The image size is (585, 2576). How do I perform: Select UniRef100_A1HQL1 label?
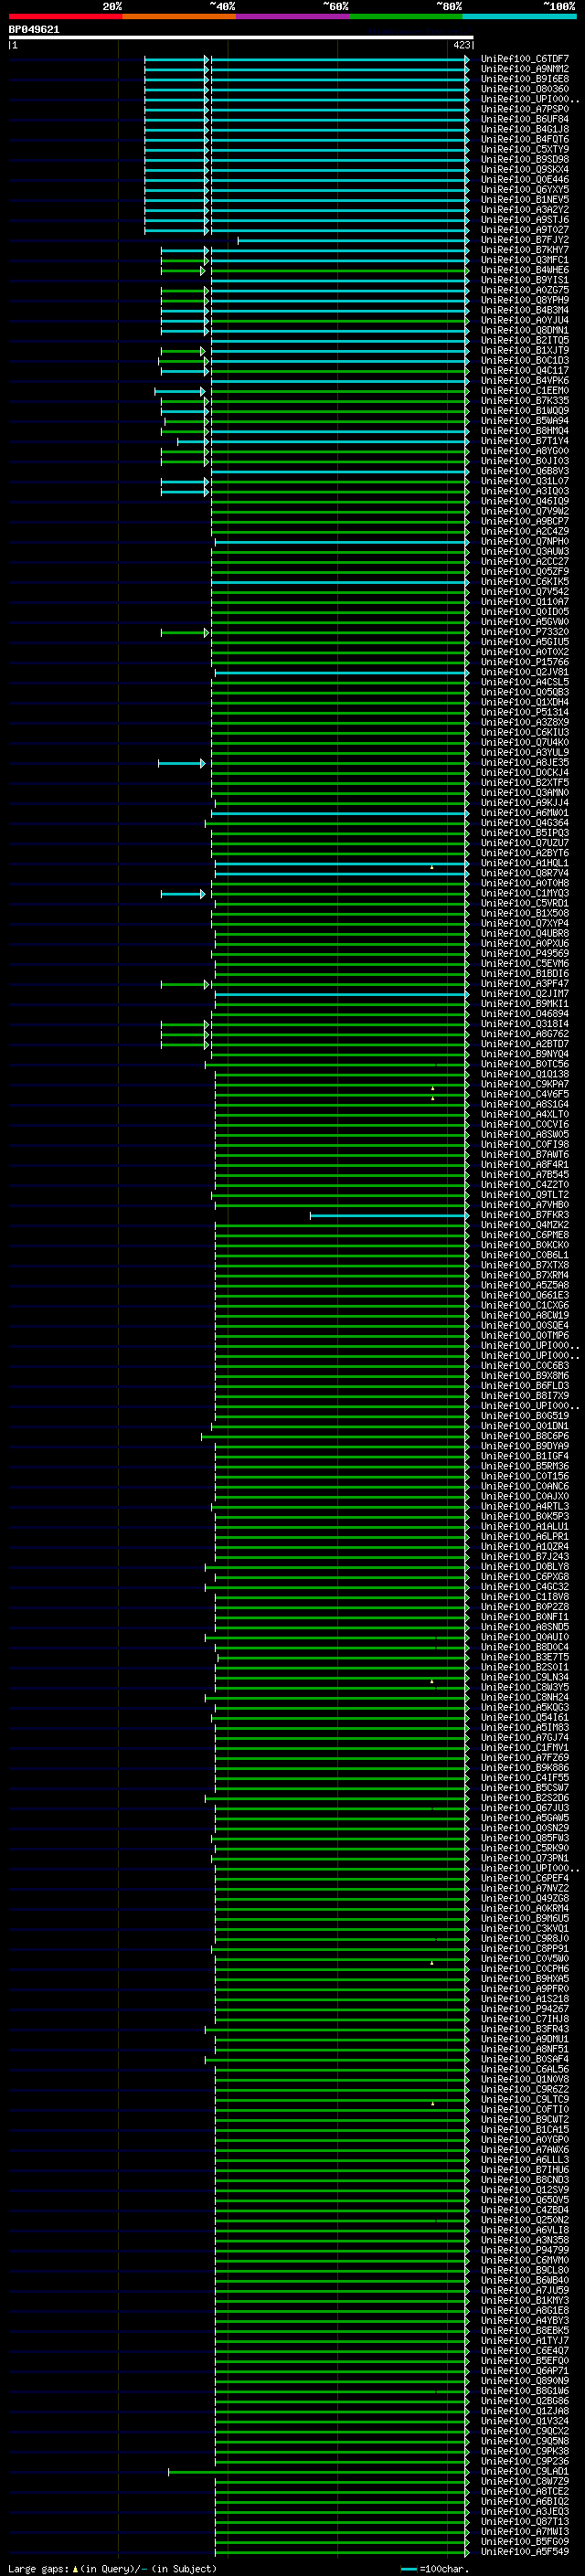click(x=524, y=863)
